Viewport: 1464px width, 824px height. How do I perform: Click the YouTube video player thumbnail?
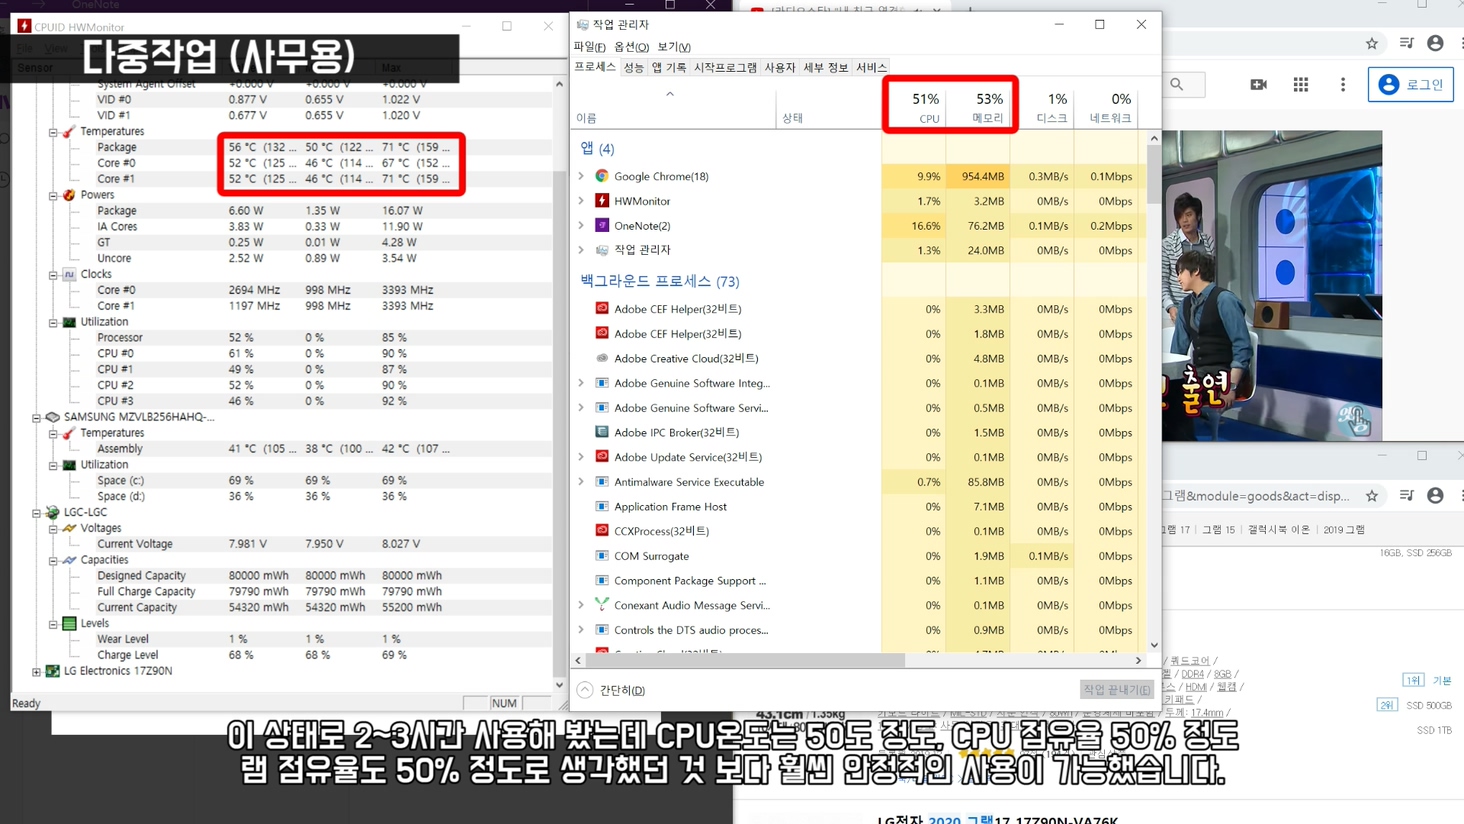click(1272, 286)
